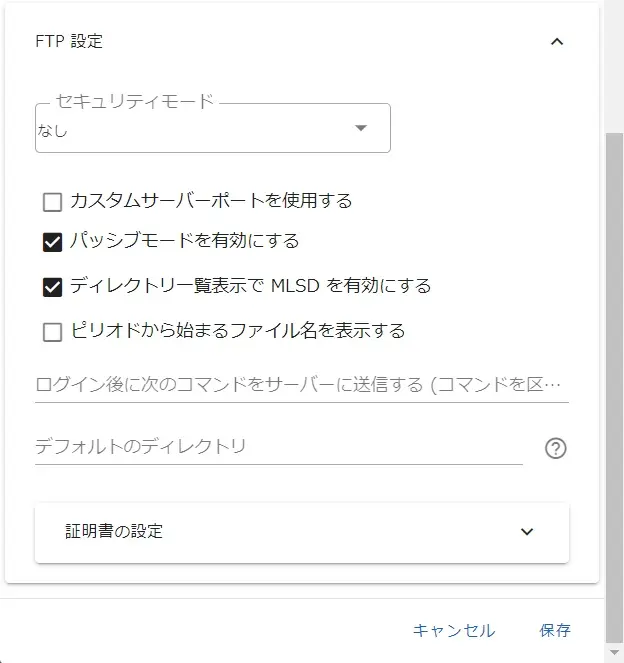Click the ピリオドから始まるファイル名を表示する label text
The width and height of the screenshot is (624, 663).
(237, 331)
